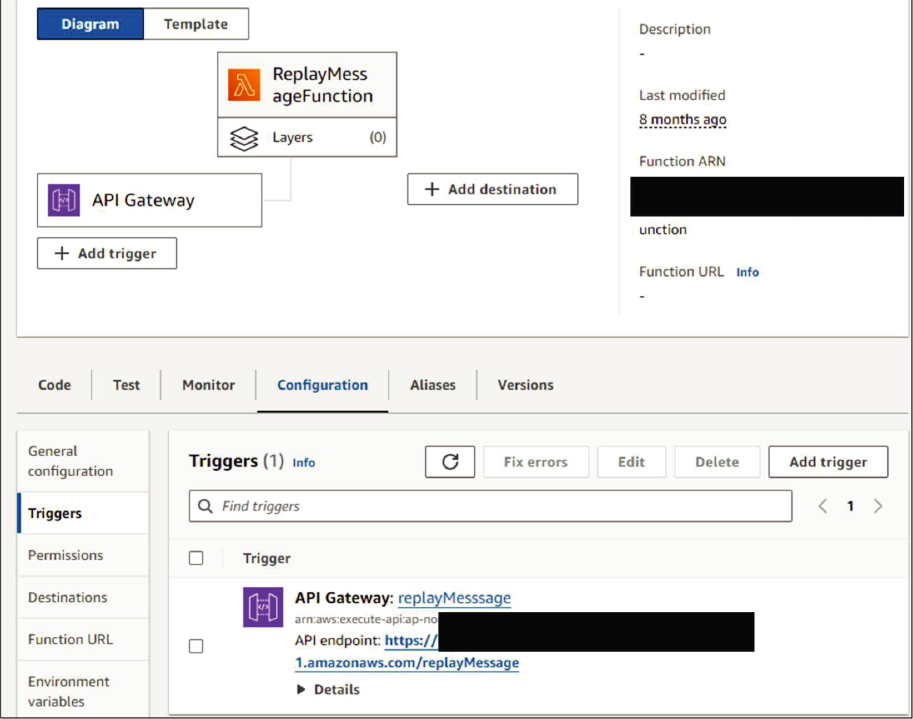
Task: Open the Monitor tab
Action: click(x=208, y=385)
